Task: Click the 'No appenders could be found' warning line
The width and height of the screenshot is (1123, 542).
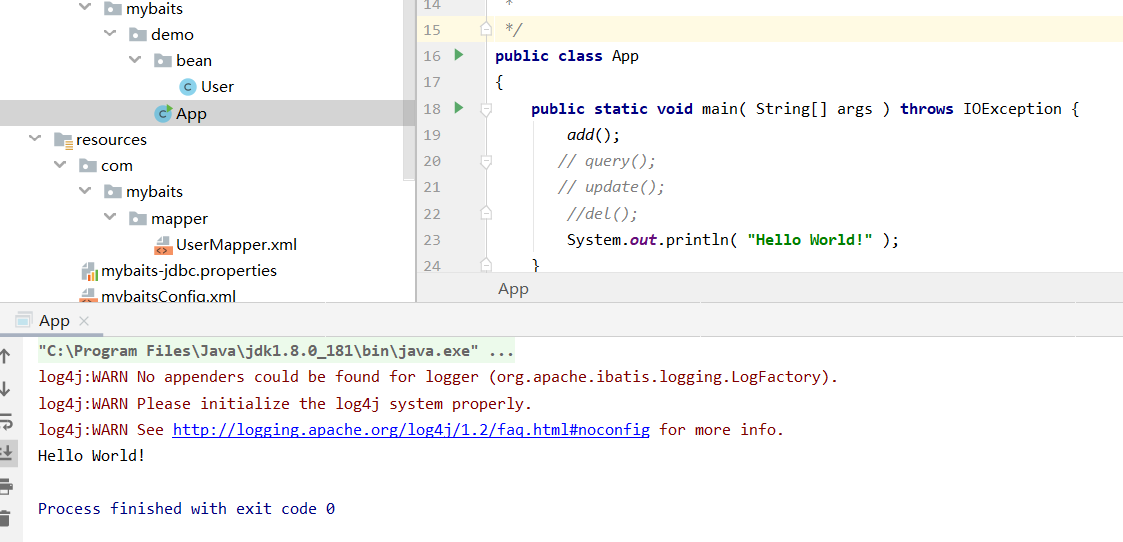Action: pos(438,377)
